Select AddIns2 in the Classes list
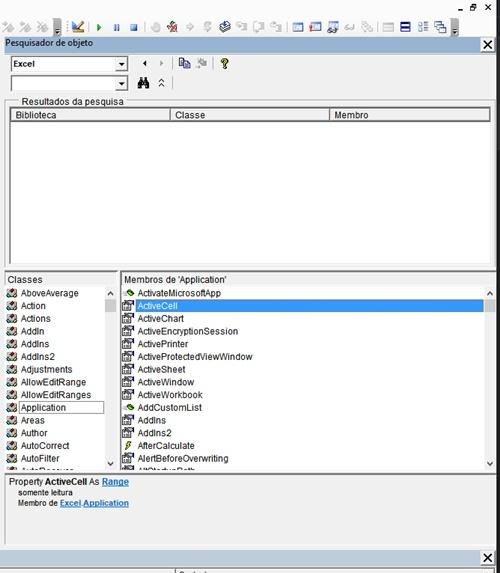500x573 pixels. [38, 357]
